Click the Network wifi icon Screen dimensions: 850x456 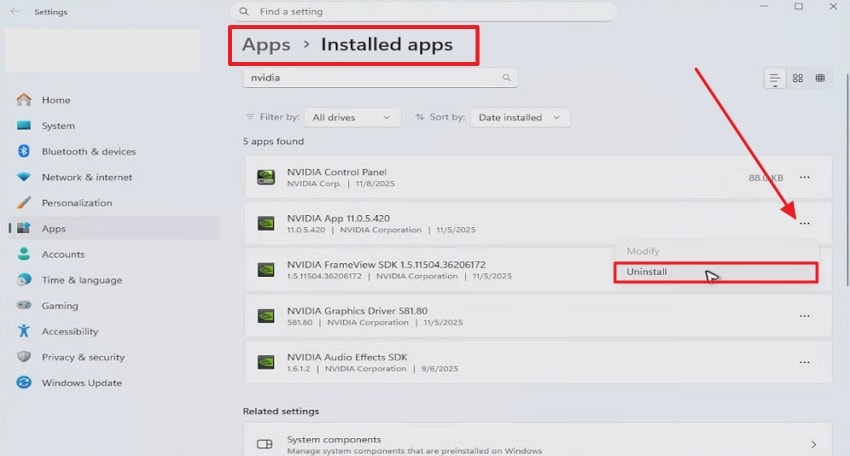pos(23,177)
